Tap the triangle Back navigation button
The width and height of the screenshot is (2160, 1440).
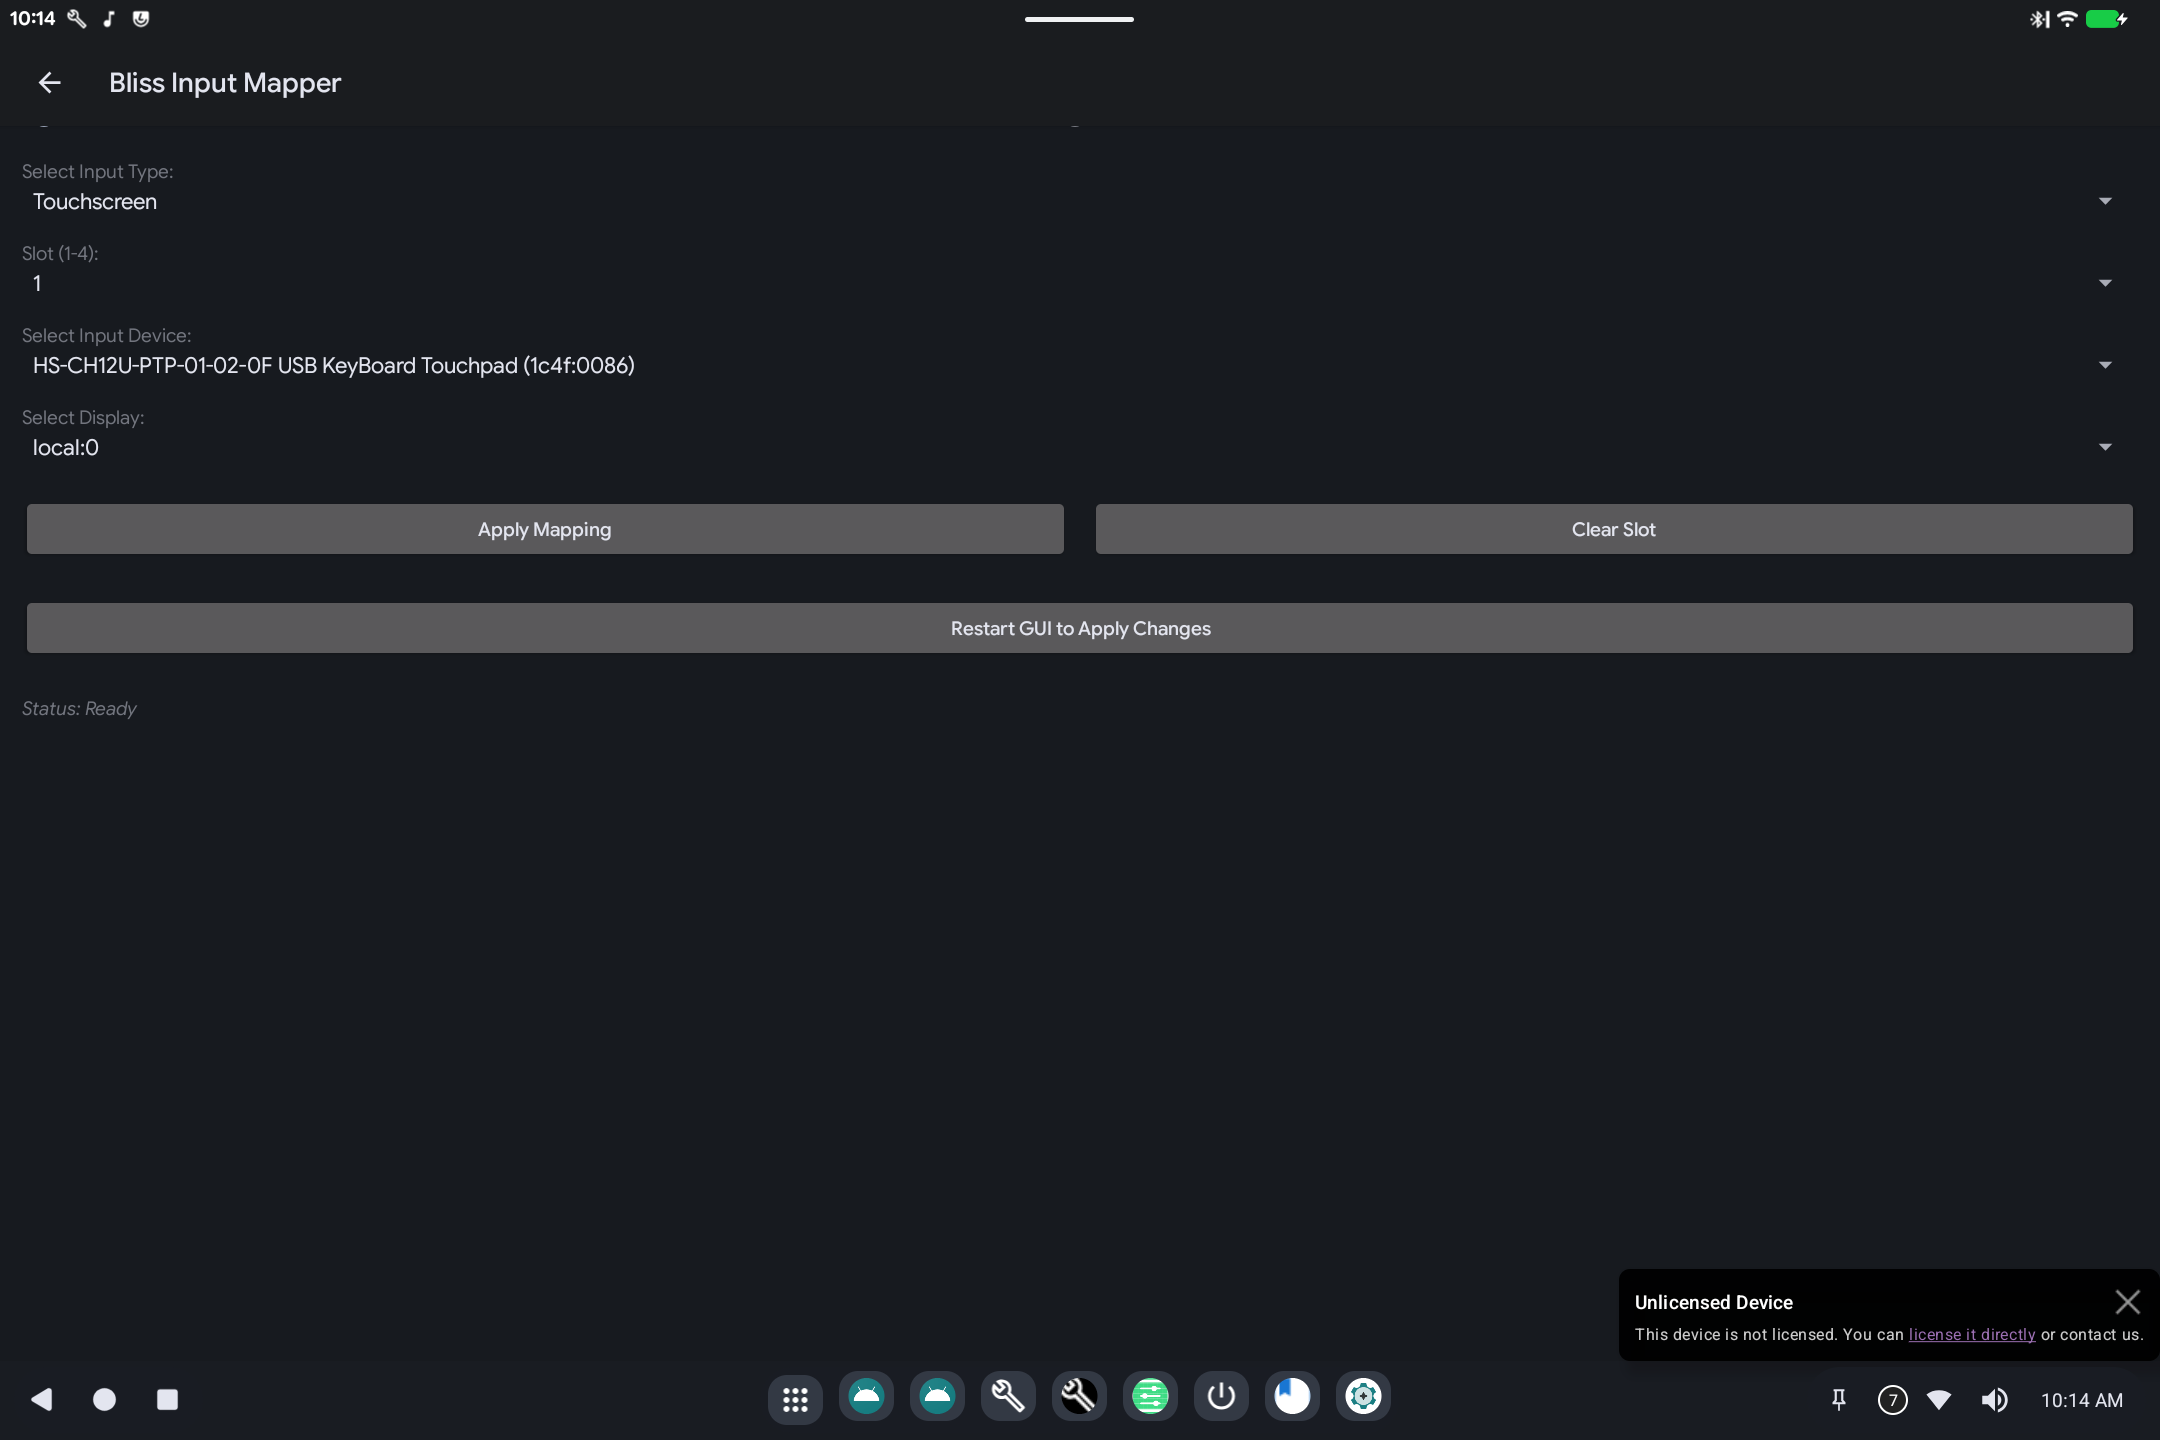coord(42,1399)
